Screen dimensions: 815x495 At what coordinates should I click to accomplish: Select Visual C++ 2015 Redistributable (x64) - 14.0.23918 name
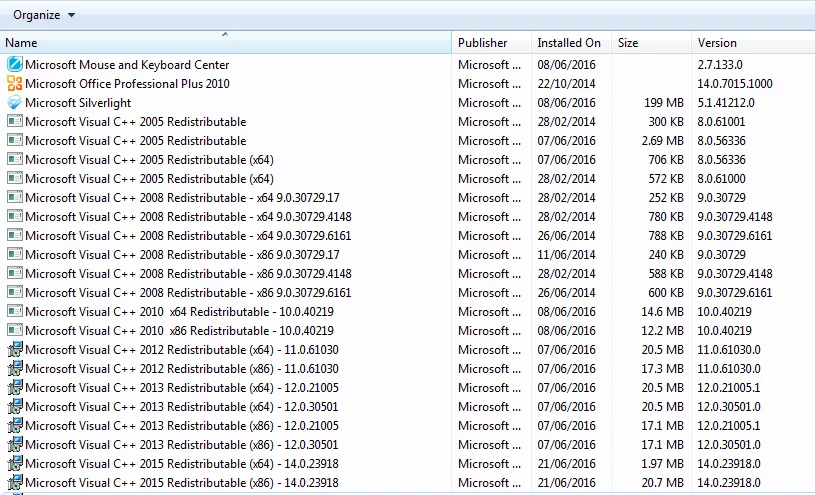pyautogui.click(x=182, y=463)
